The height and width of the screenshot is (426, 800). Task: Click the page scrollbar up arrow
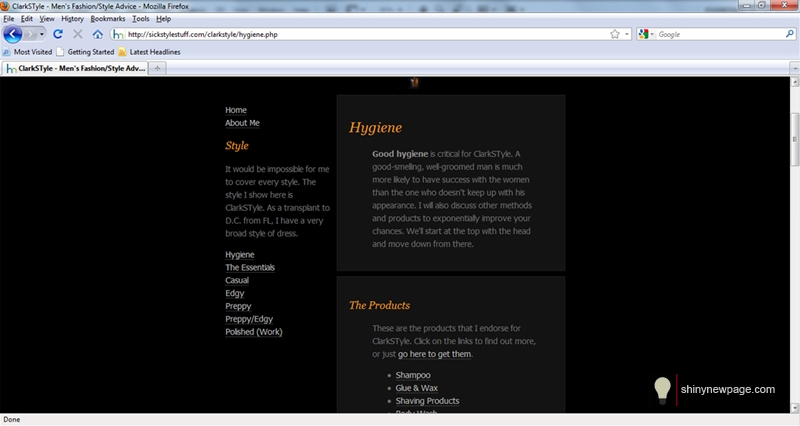coord(794,82)
